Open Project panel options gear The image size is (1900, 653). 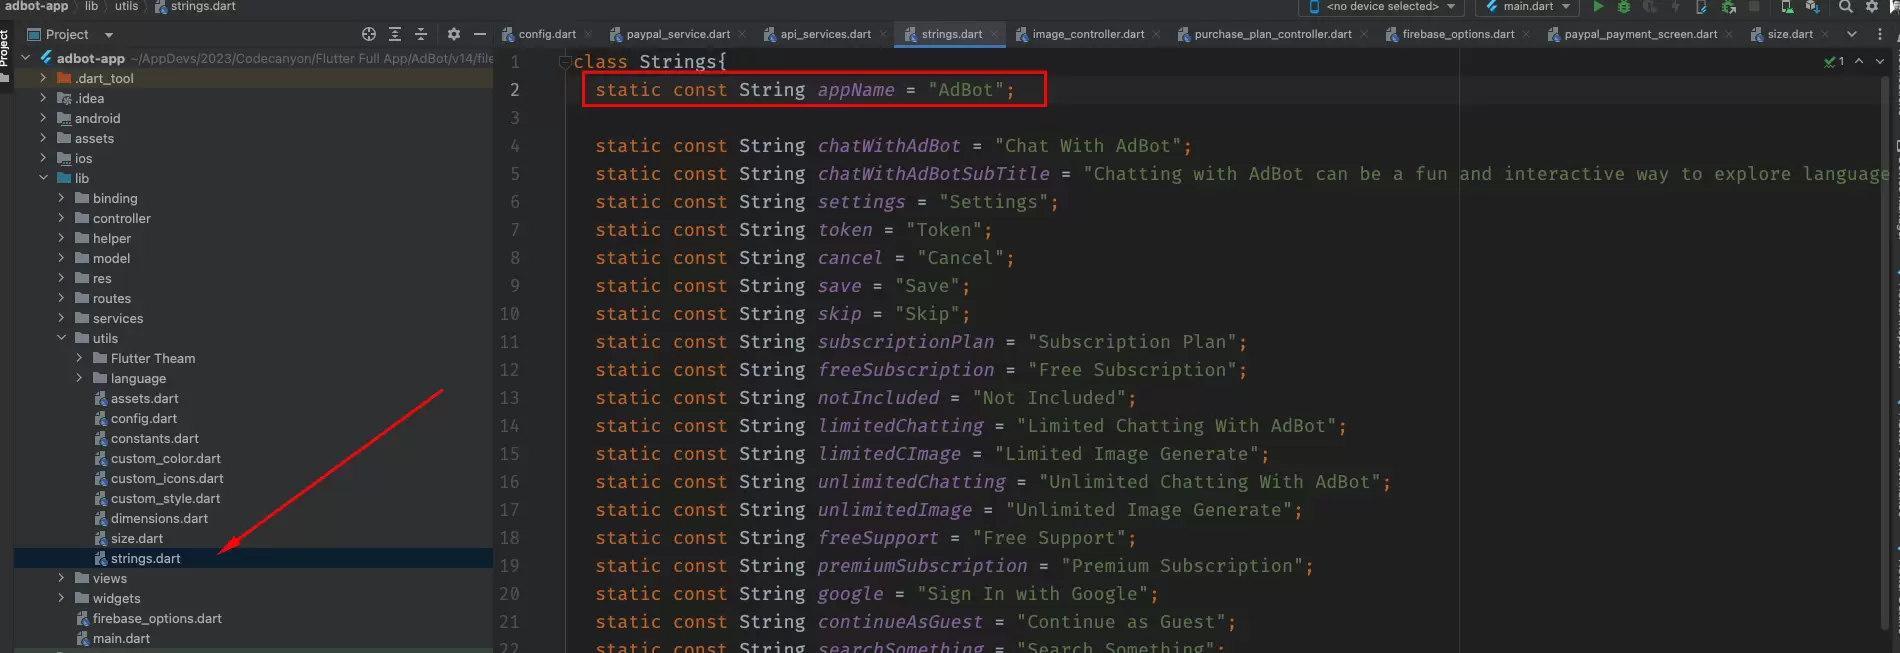(x=454, y=34)
